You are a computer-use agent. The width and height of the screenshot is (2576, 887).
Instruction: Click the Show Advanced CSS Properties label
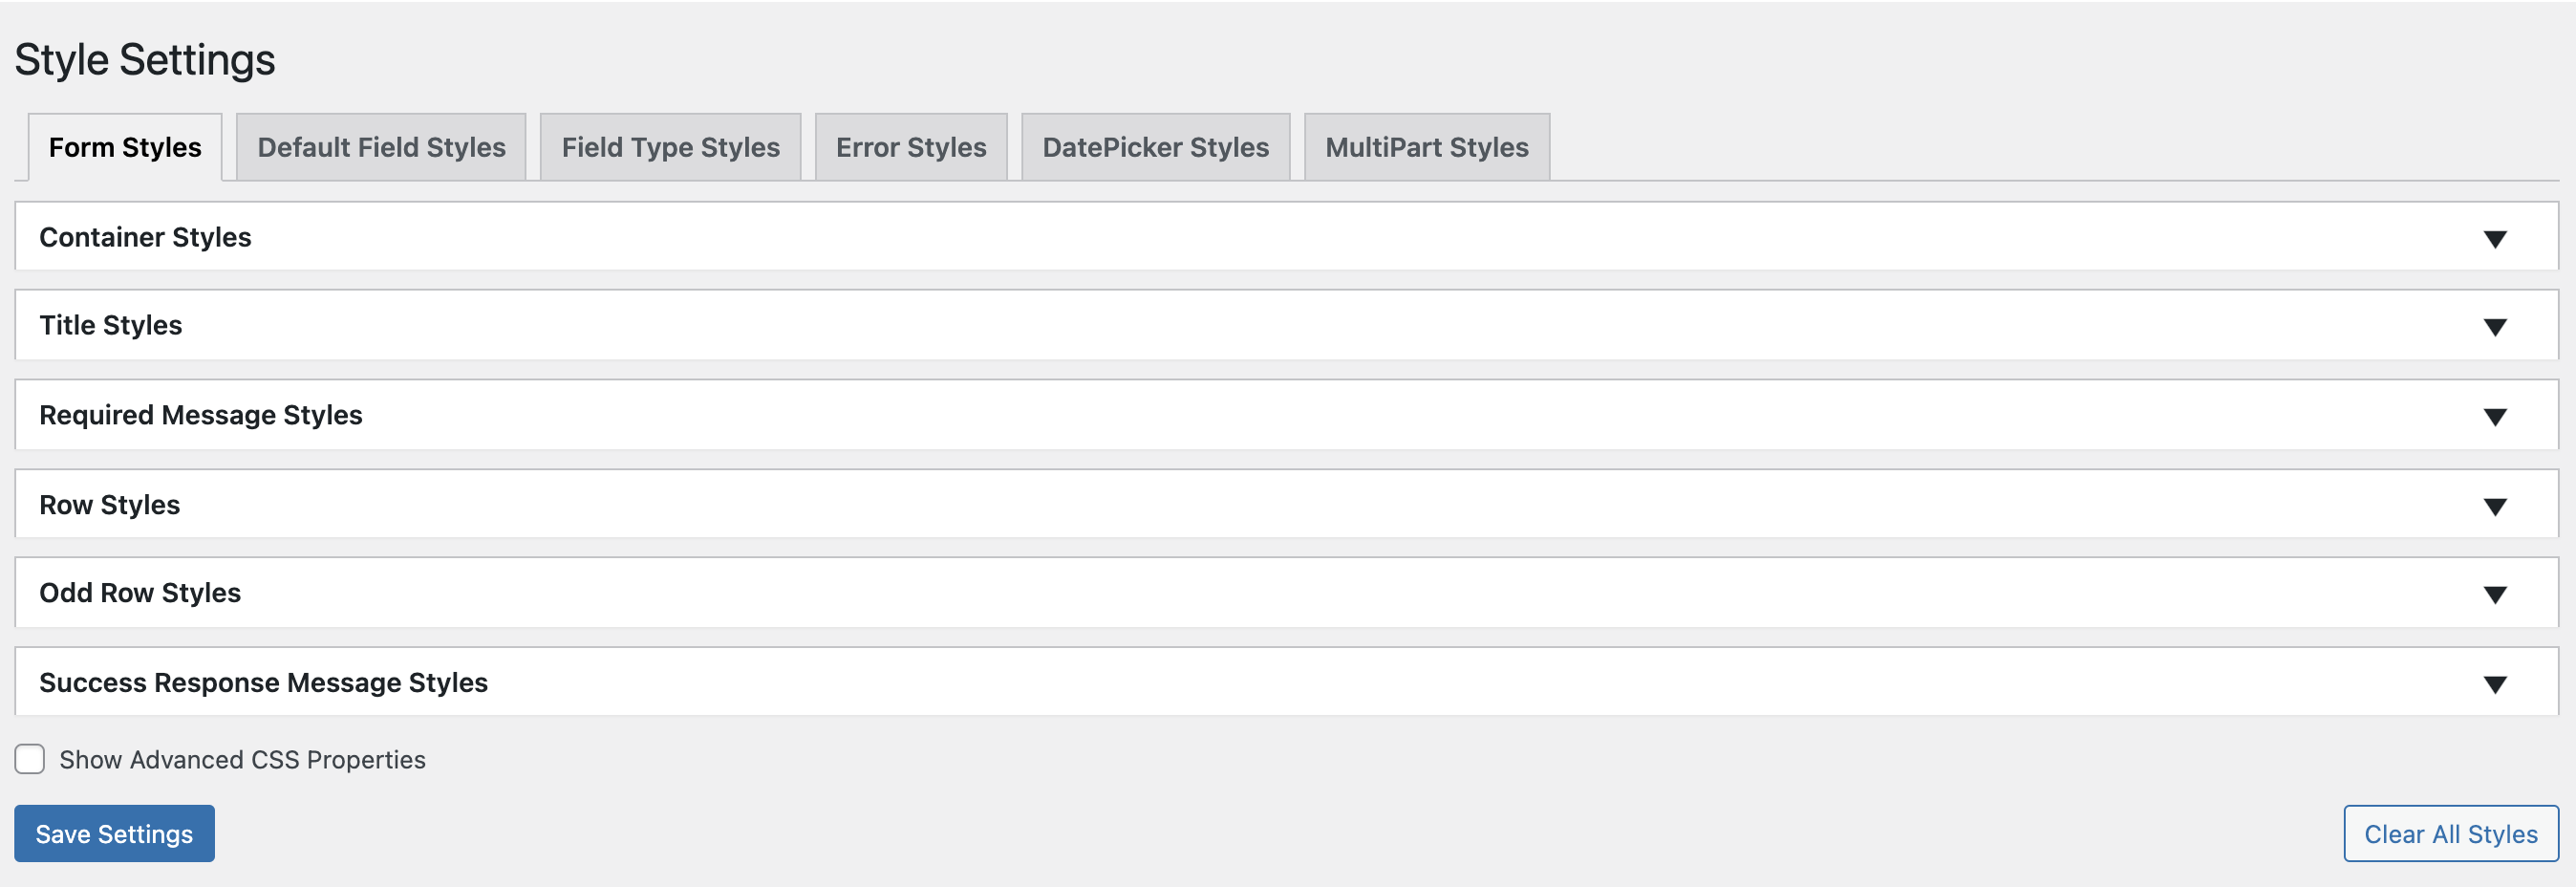[242, 760]
